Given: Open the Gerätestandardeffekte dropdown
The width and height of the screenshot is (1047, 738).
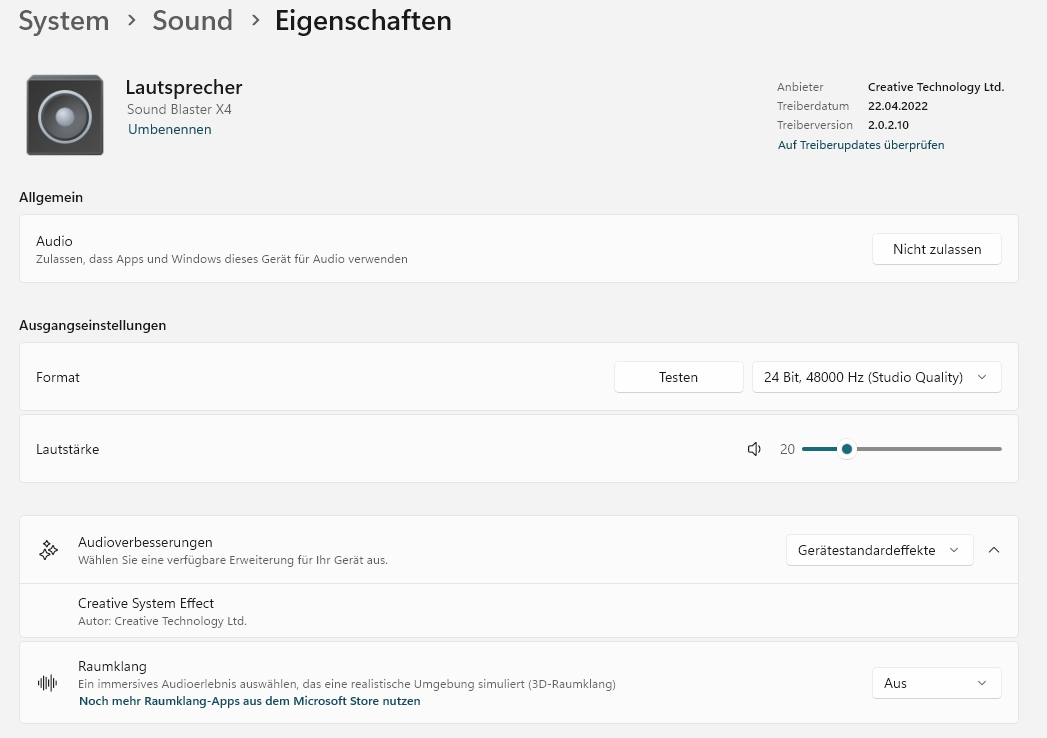Looking at the screenshot, I should (x=879, y=550).
